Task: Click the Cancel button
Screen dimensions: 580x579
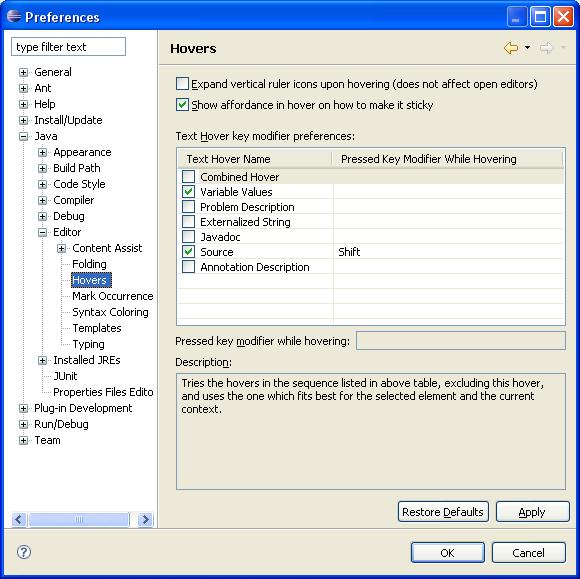Action: coord(529,553)
